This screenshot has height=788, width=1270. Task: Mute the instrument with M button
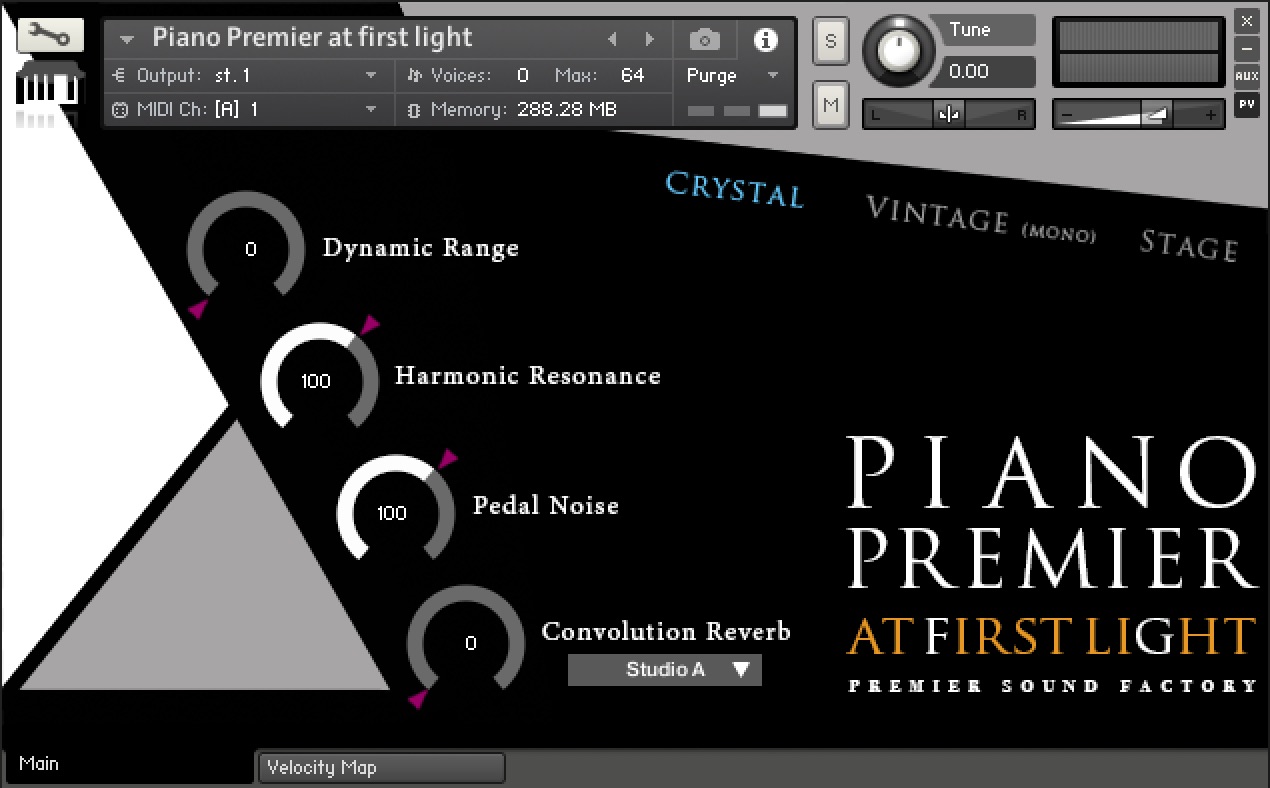[x=831, y=104]
